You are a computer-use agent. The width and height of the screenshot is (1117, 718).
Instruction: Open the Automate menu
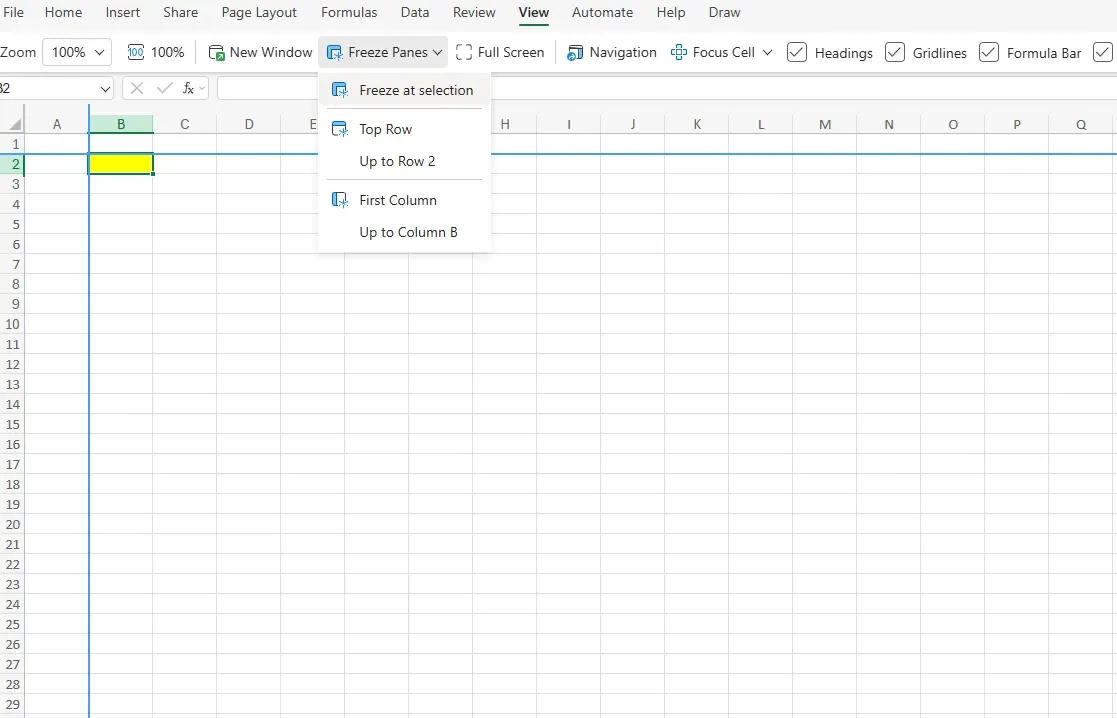(x=602, y=12)
